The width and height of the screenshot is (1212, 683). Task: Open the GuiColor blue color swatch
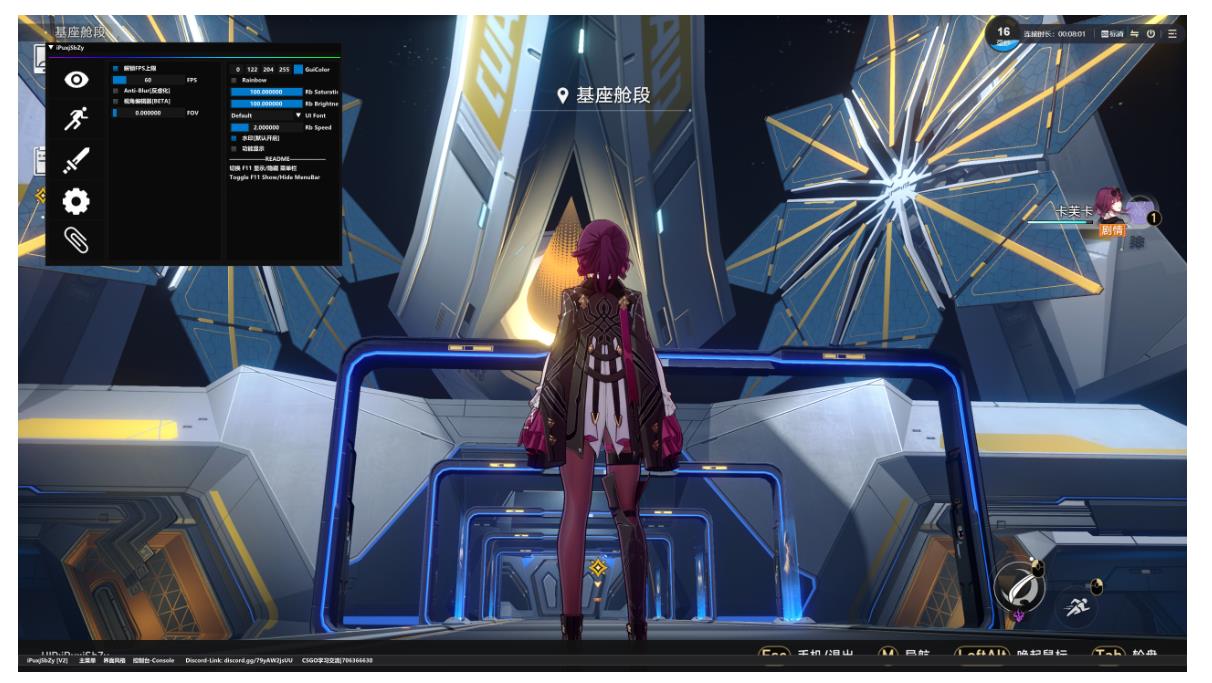[298, 69]
